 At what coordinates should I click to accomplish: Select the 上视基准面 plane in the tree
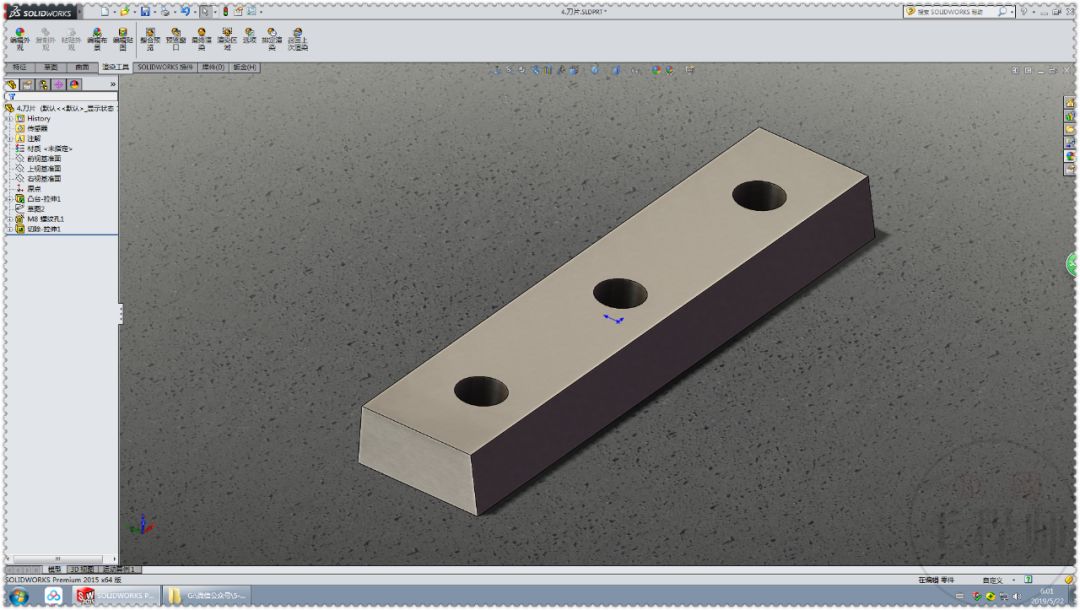pyautogui.click(x=45, y=168)
